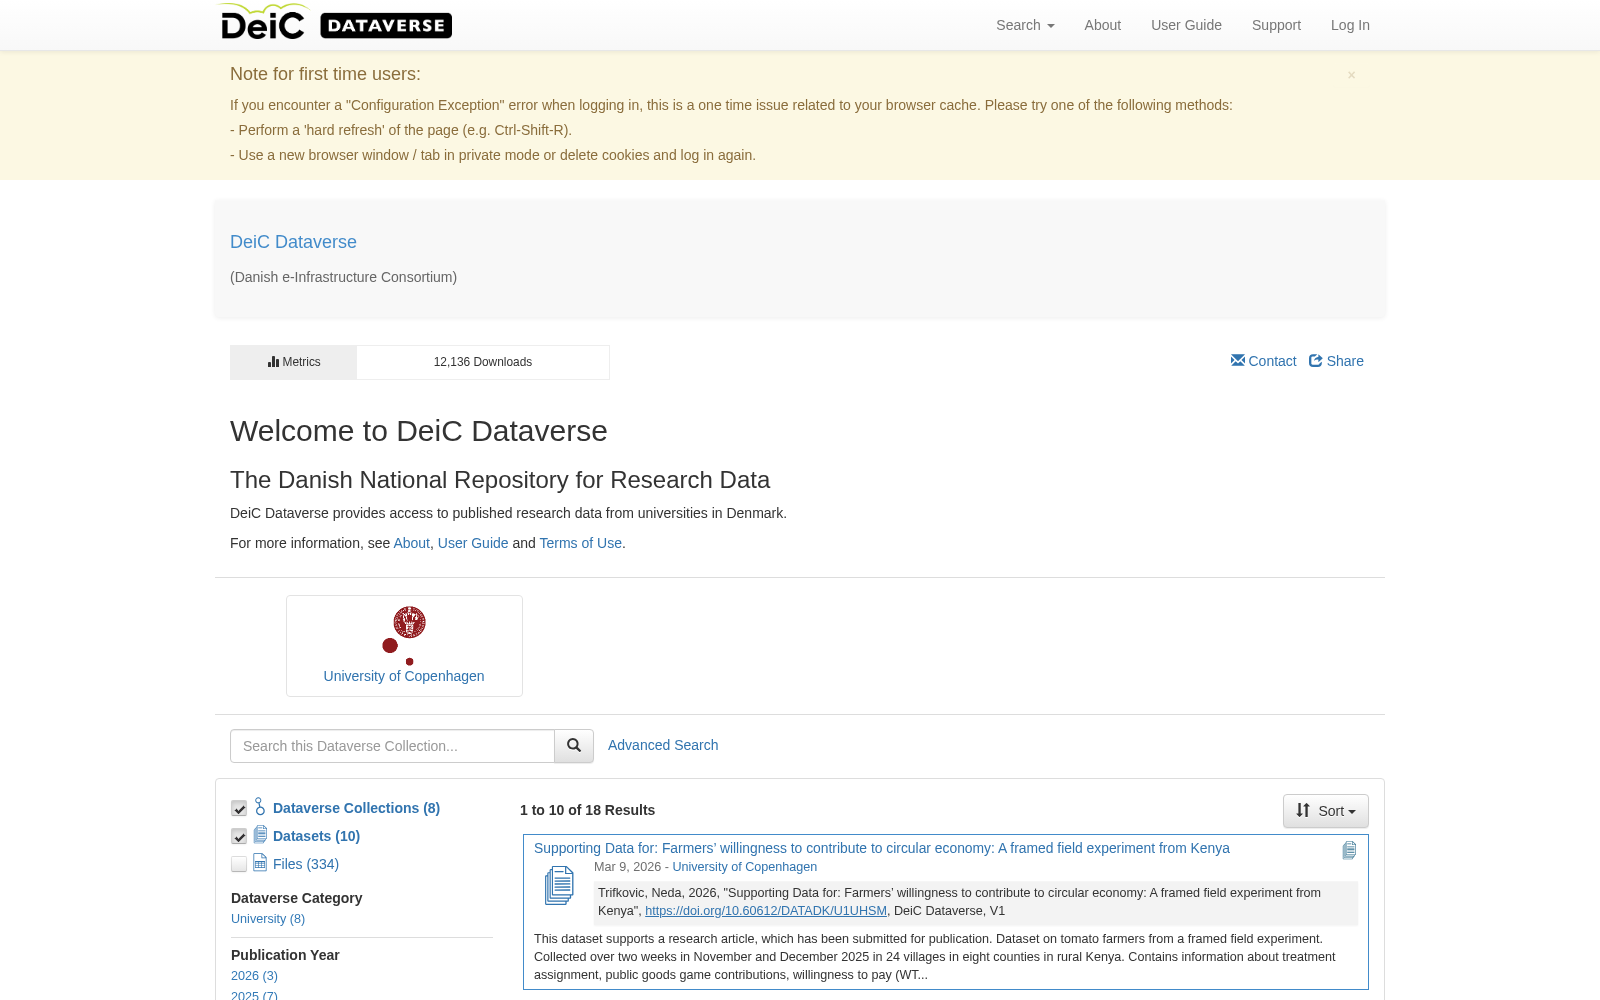This screenshot has height=1000, width=1600.
Task: Filter by publication year 2026 (3)
Action: pyautogui.click(x=254, y=976)
